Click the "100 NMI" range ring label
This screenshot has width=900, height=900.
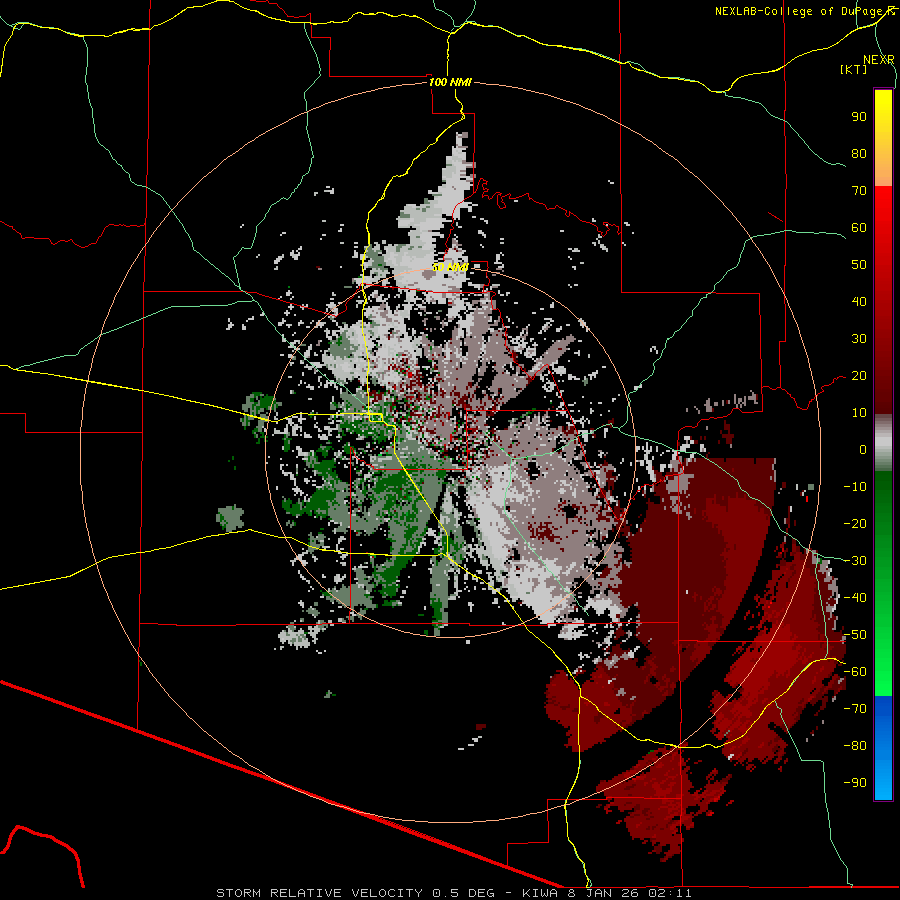pos(450,82)
